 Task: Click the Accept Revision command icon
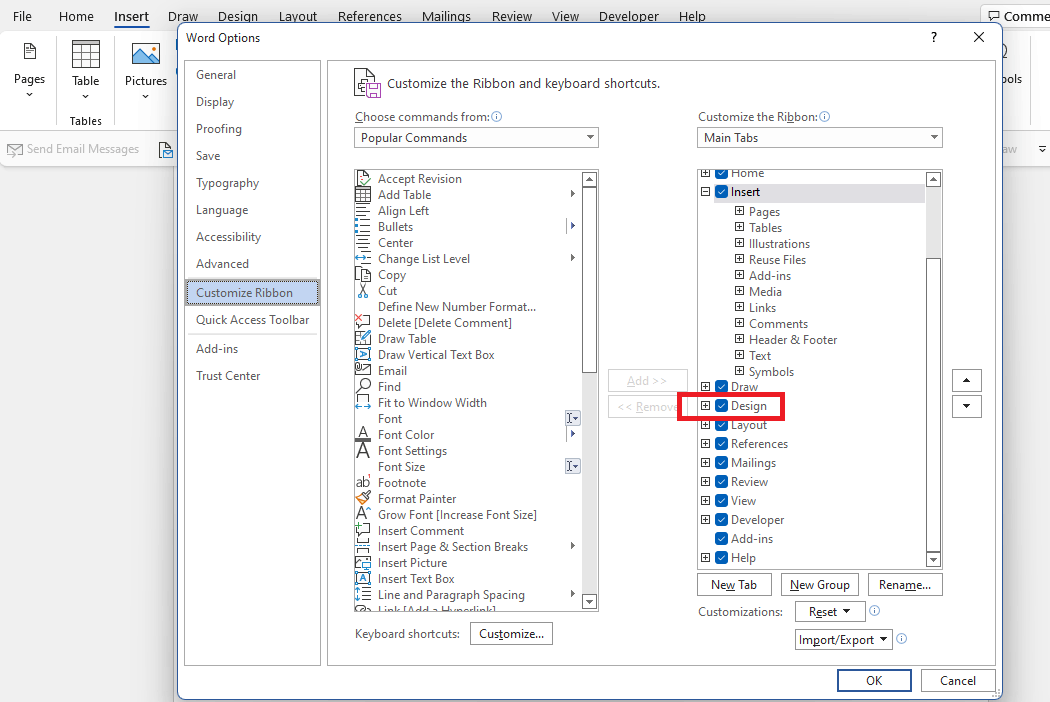[363, 178]
